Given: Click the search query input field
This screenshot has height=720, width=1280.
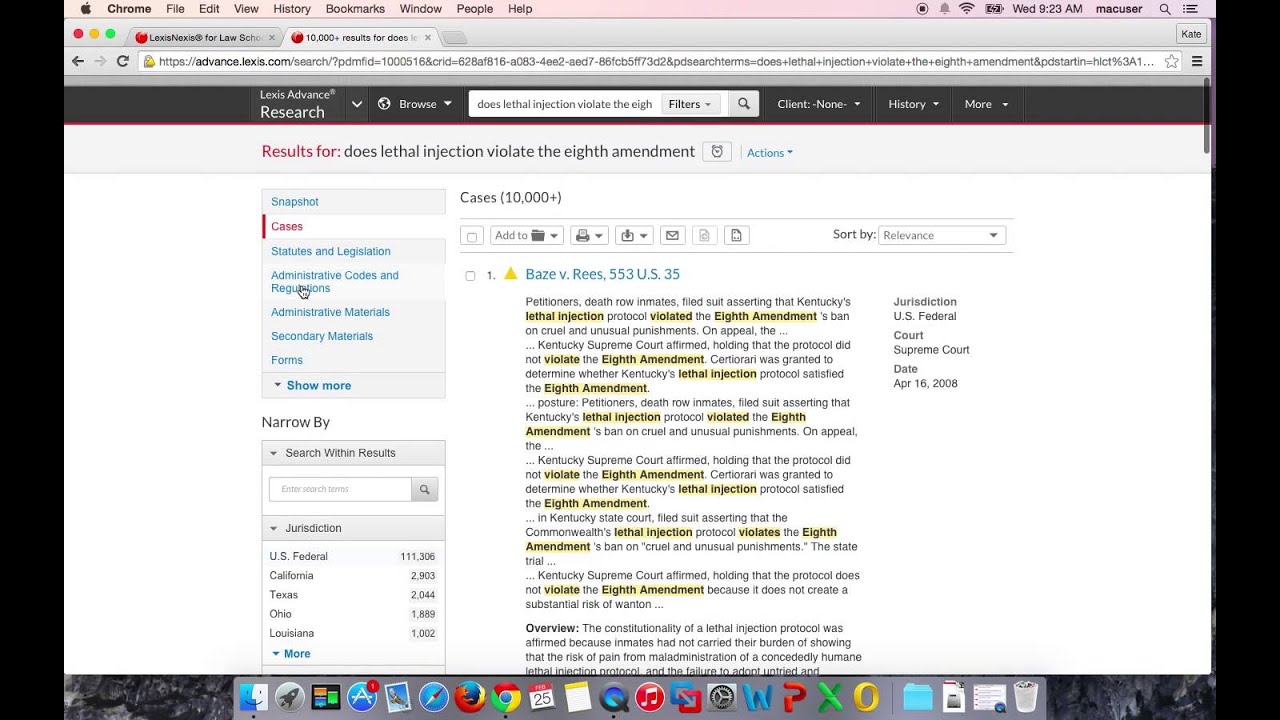Looking at the screenshot, I should pyautogui.click(x=565, y=104).
